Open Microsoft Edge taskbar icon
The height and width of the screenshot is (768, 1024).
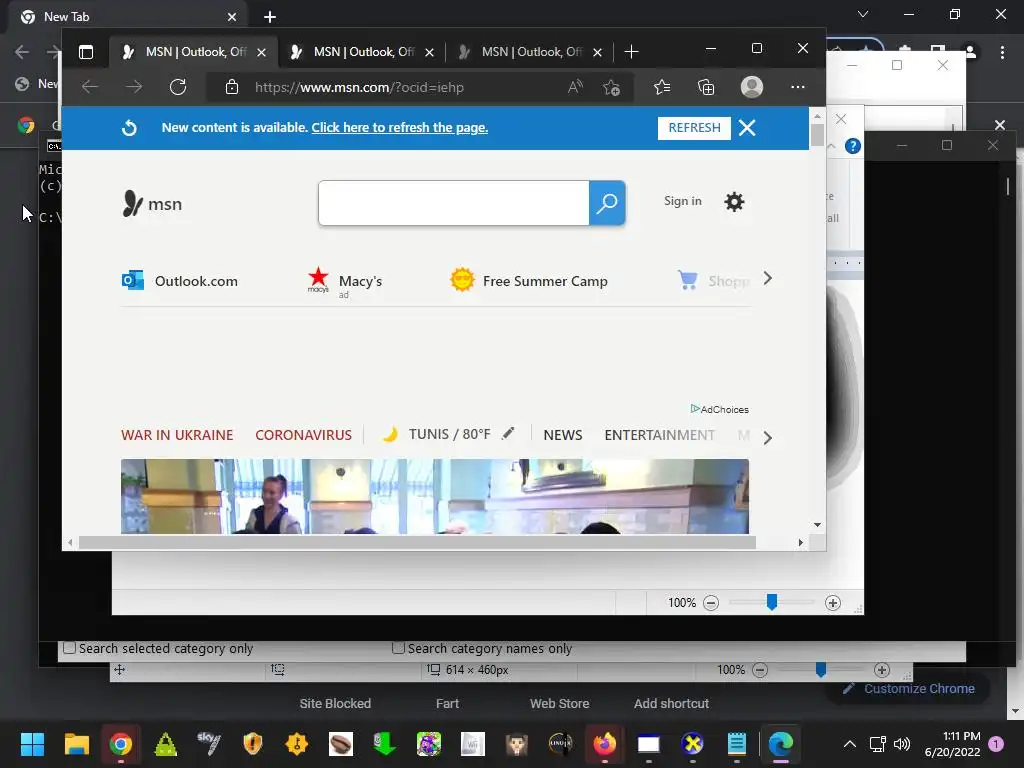click(780, 744)
